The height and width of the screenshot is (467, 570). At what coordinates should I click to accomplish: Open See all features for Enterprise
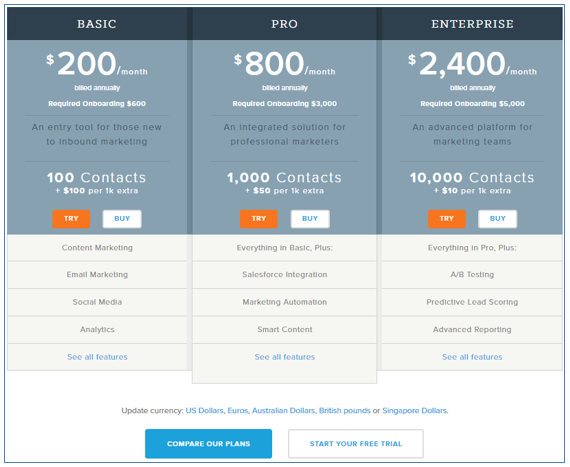472,357
